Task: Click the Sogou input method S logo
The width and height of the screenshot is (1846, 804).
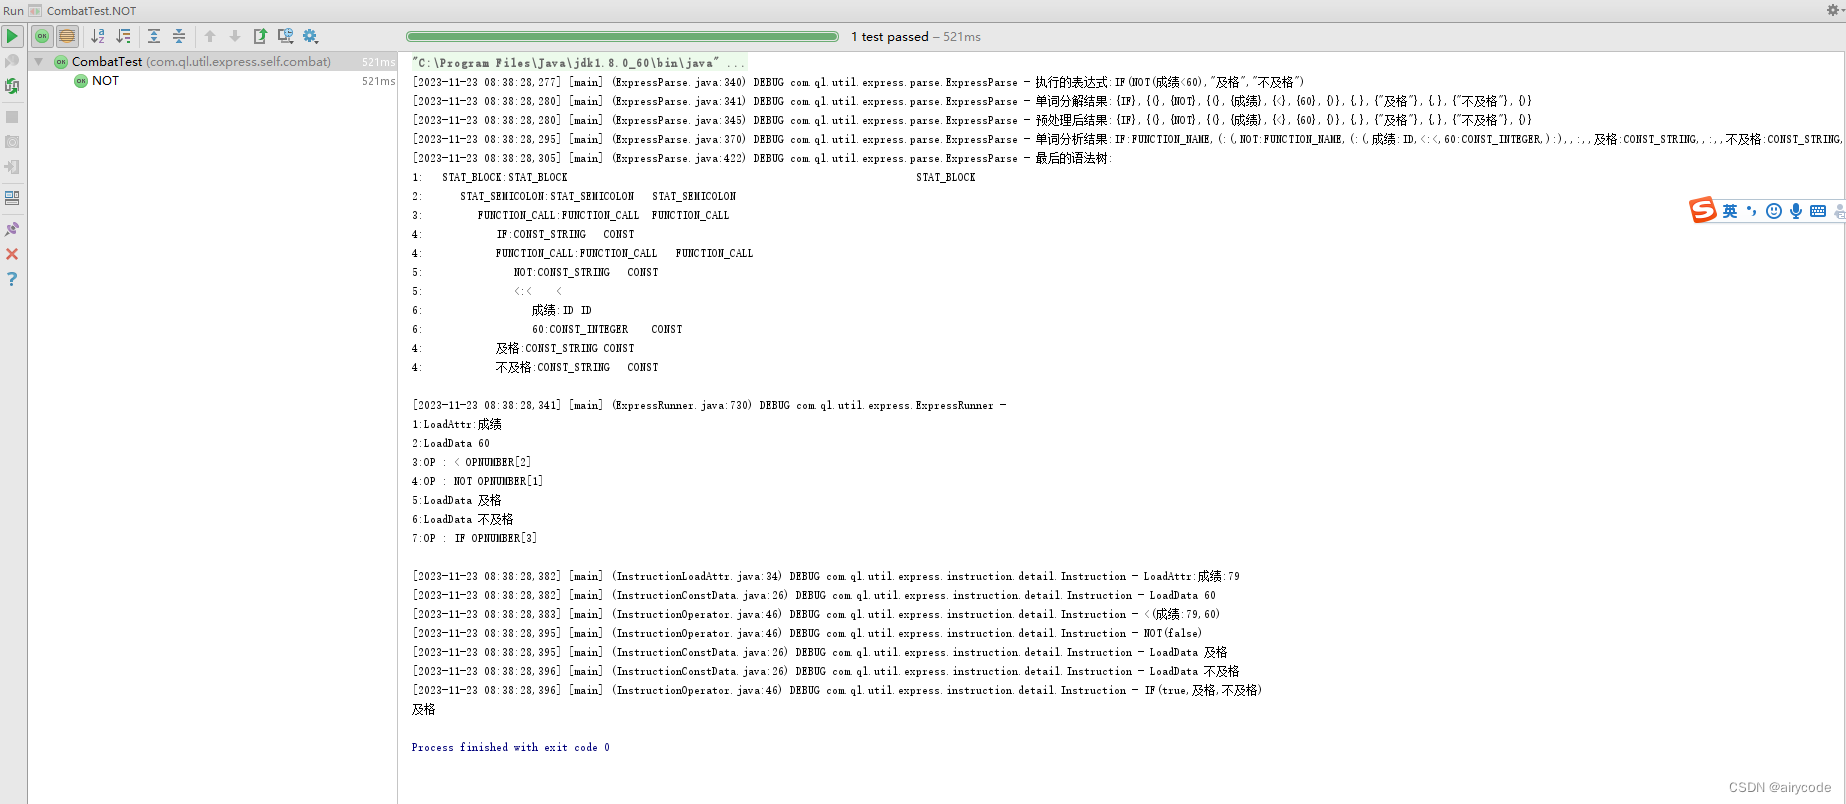Action: coord(1703,210)
